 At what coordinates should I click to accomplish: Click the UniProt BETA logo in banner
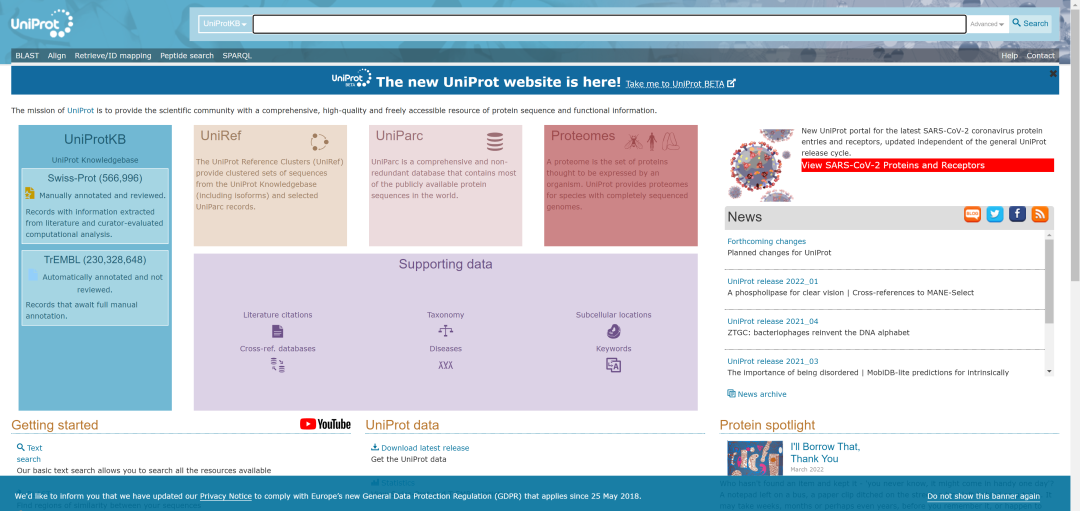point(351,79)
